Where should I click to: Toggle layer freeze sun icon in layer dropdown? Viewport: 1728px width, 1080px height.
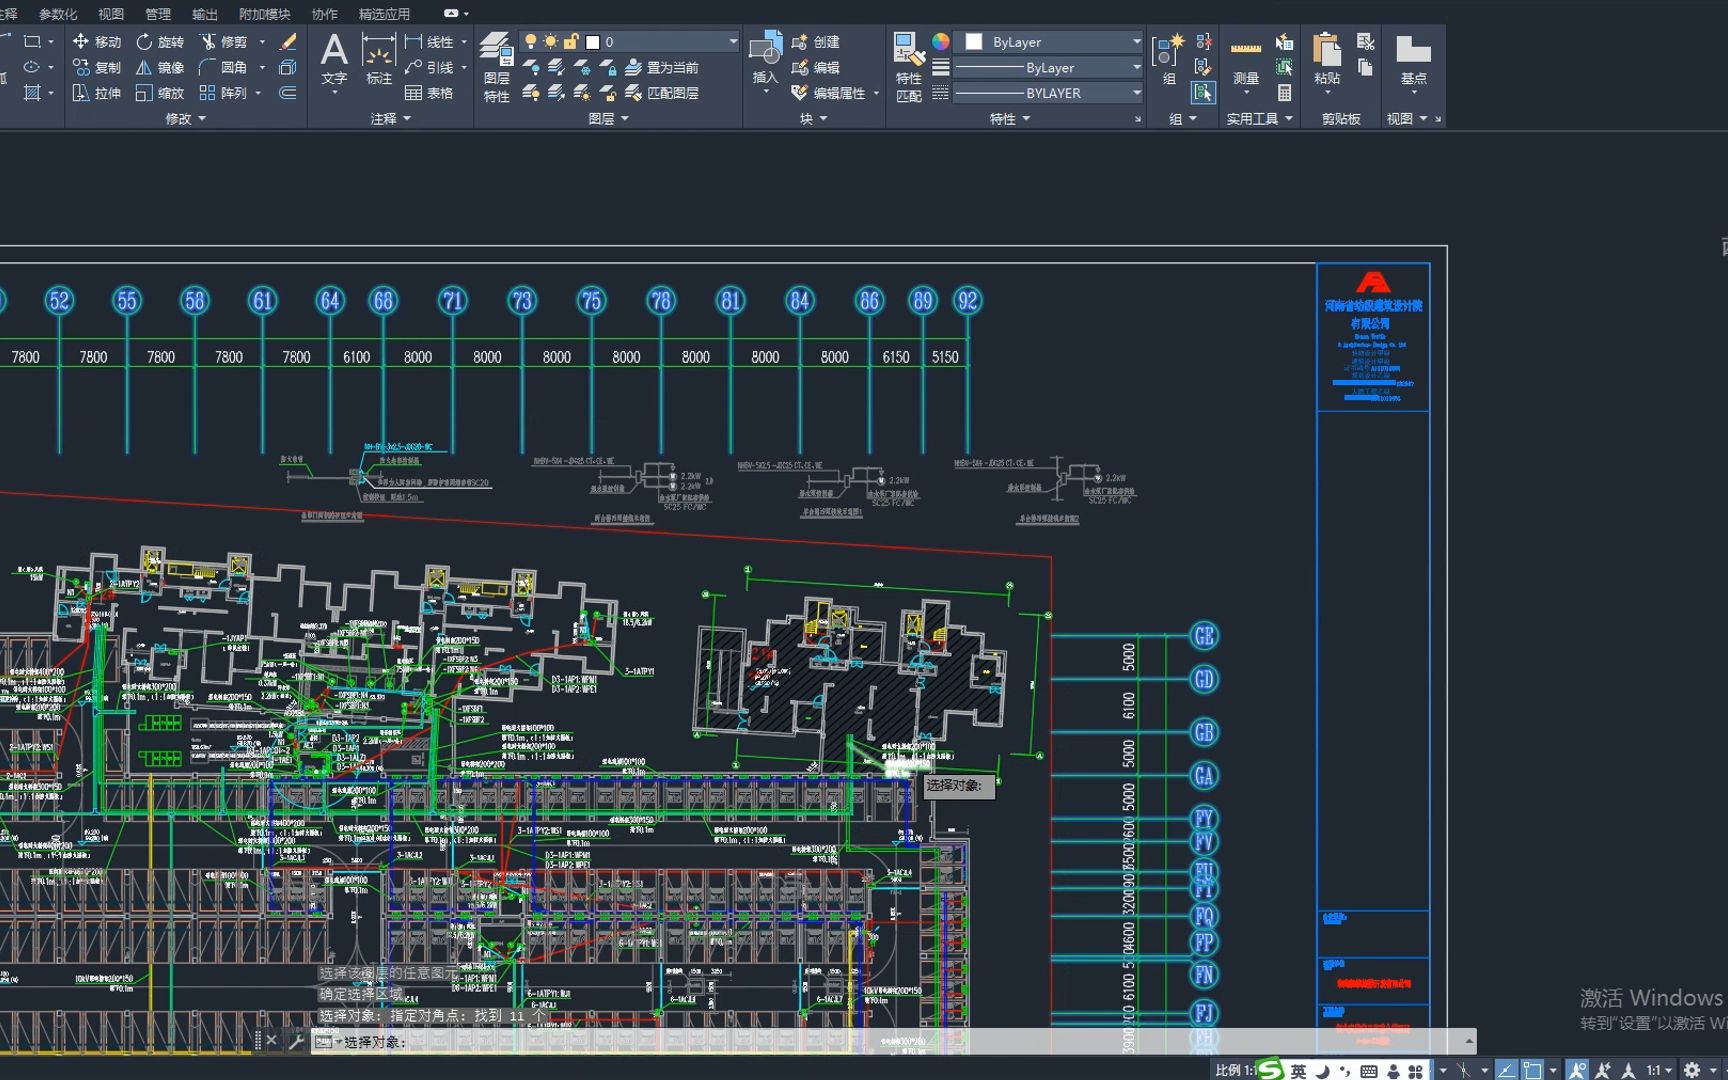tap(550, 42)
